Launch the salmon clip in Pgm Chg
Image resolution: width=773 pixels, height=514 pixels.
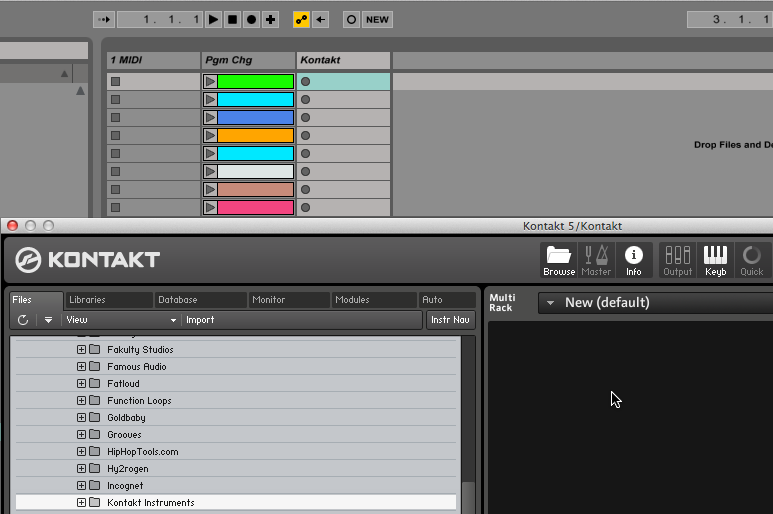(x=210, y=189)
